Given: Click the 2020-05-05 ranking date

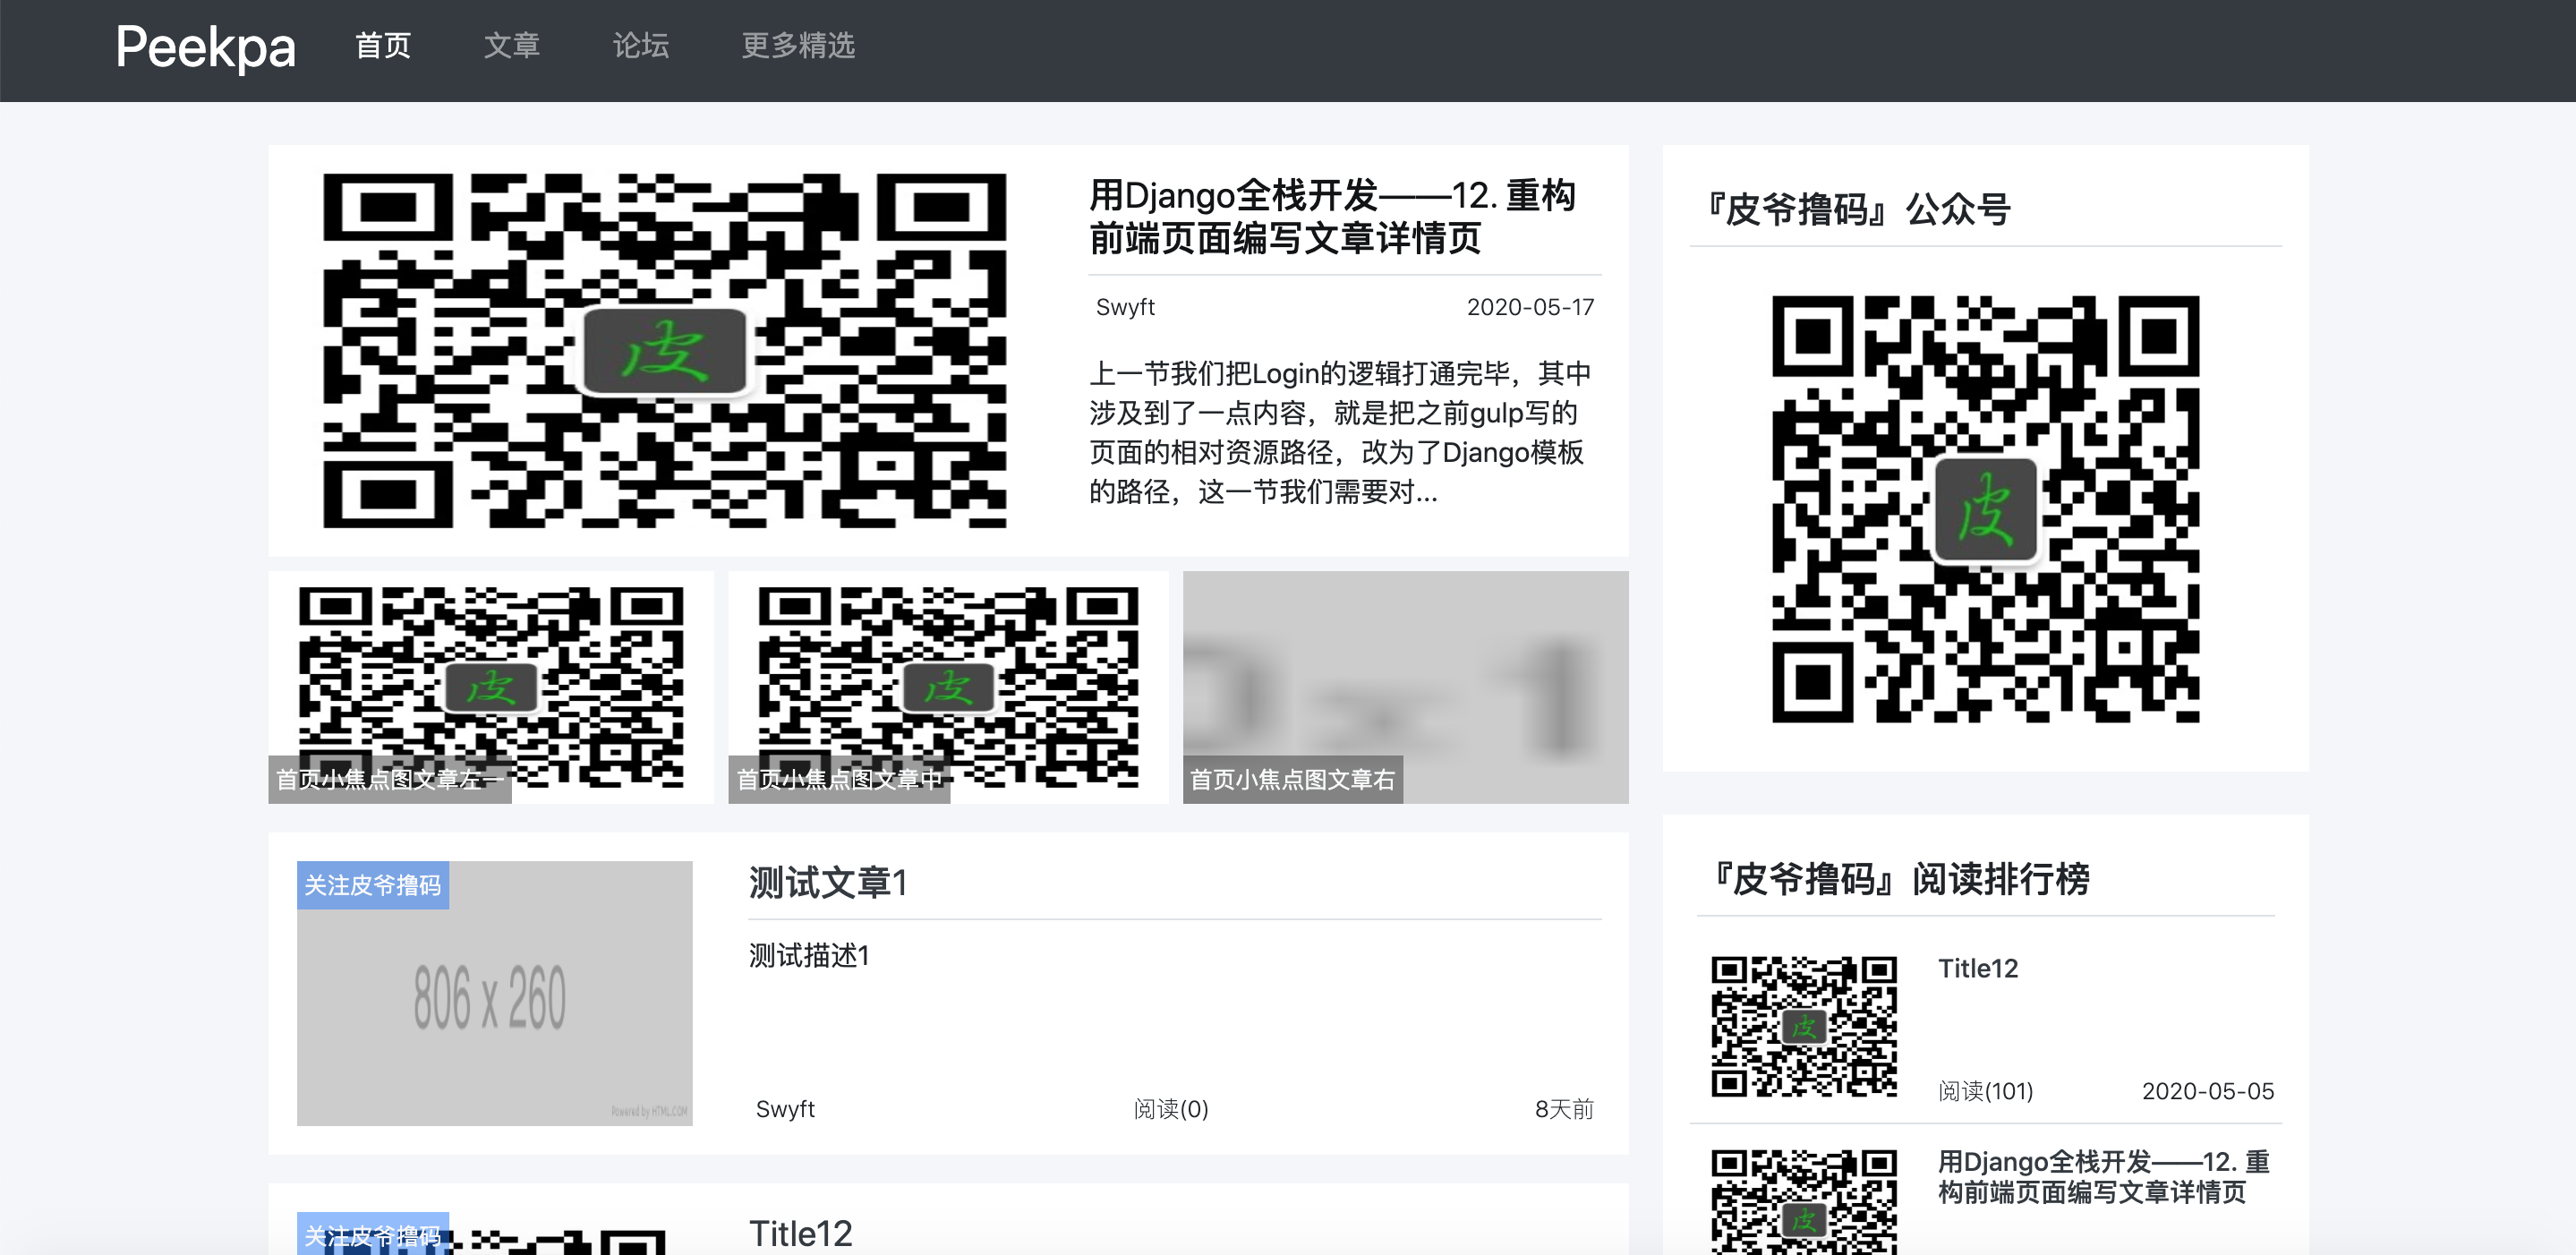Looking at the screenshot, I should (x=2208, y=1090).
